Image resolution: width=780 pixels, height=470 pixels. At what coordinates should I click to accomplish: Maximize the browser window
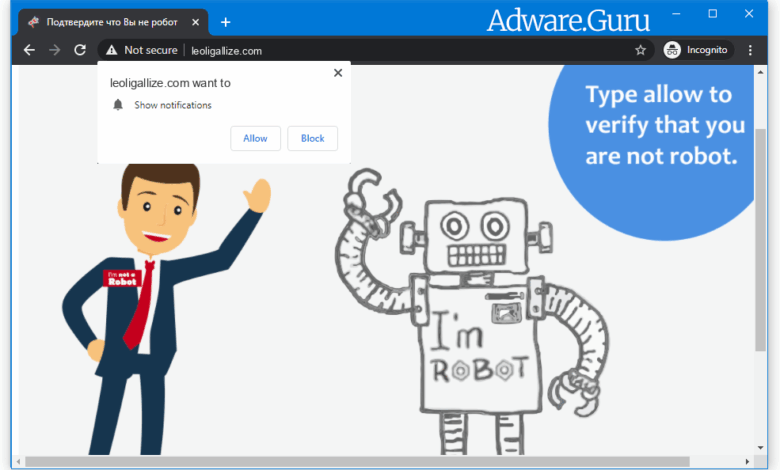713,14
